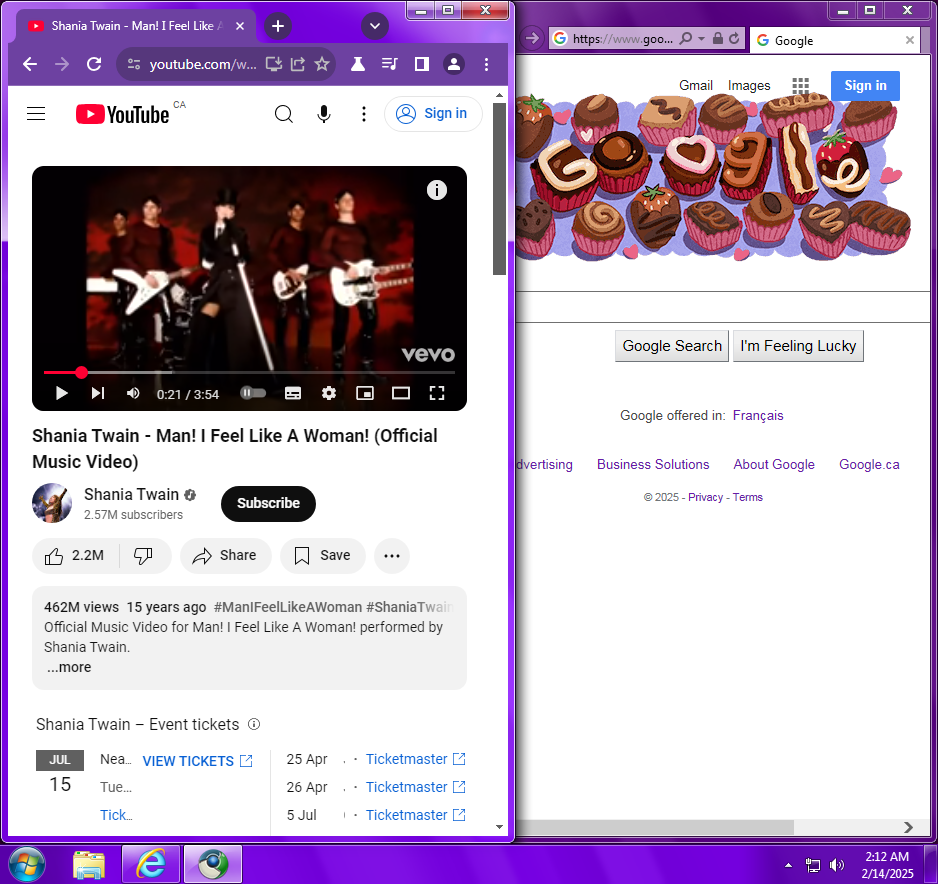Screen dimensions: 938x884
Task: Open the more actions ellipsis below video
Action: pos(392,556)
